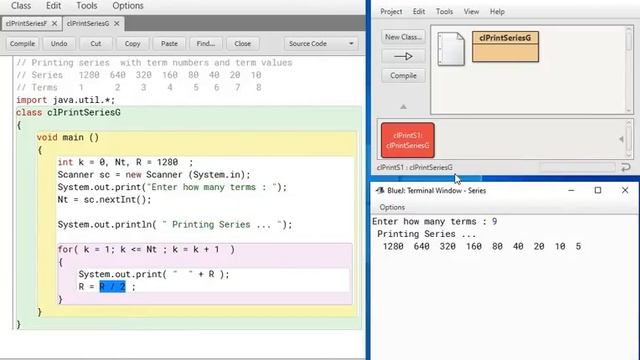Viewport: 640px width, 360px height.
Task: Click the object bench left arrow
Action: [621, 140]
